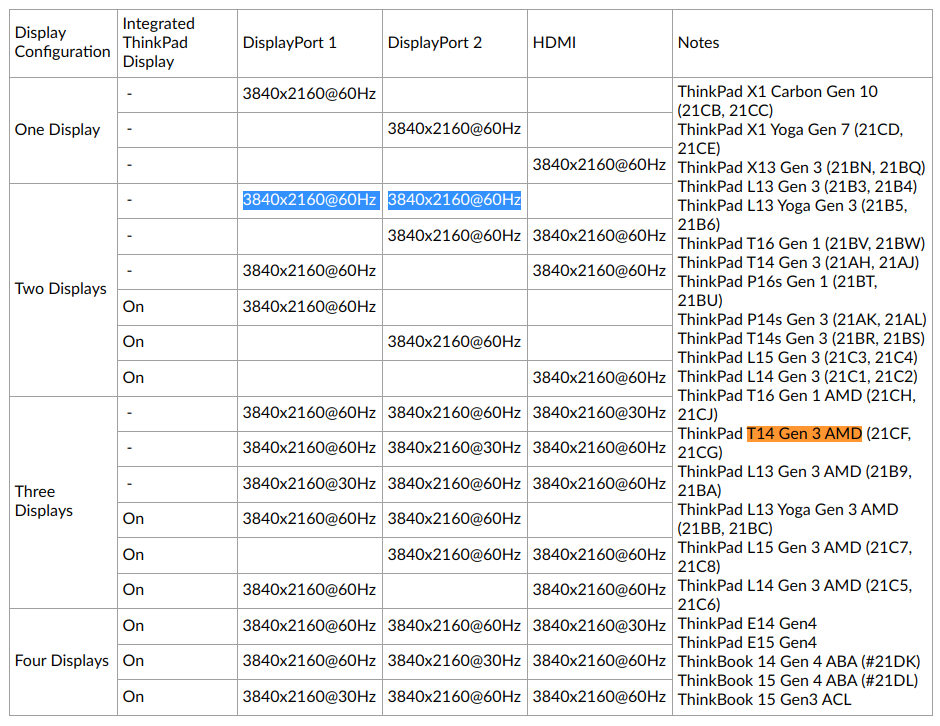Image resolution: width=940 pixels, height=726 pixels.
Task: Click Three Displays' HDMI 3840x2160@30Hz cell
Action: pos(599,413)
